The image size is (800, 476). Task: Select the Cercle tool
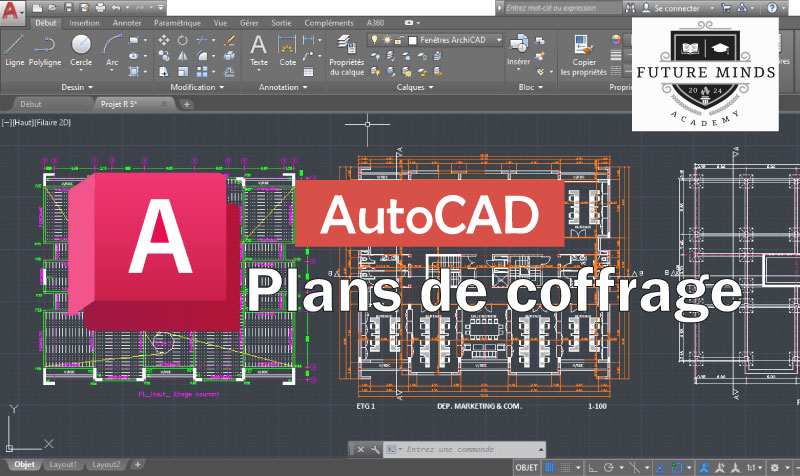(x=81, y=51)
